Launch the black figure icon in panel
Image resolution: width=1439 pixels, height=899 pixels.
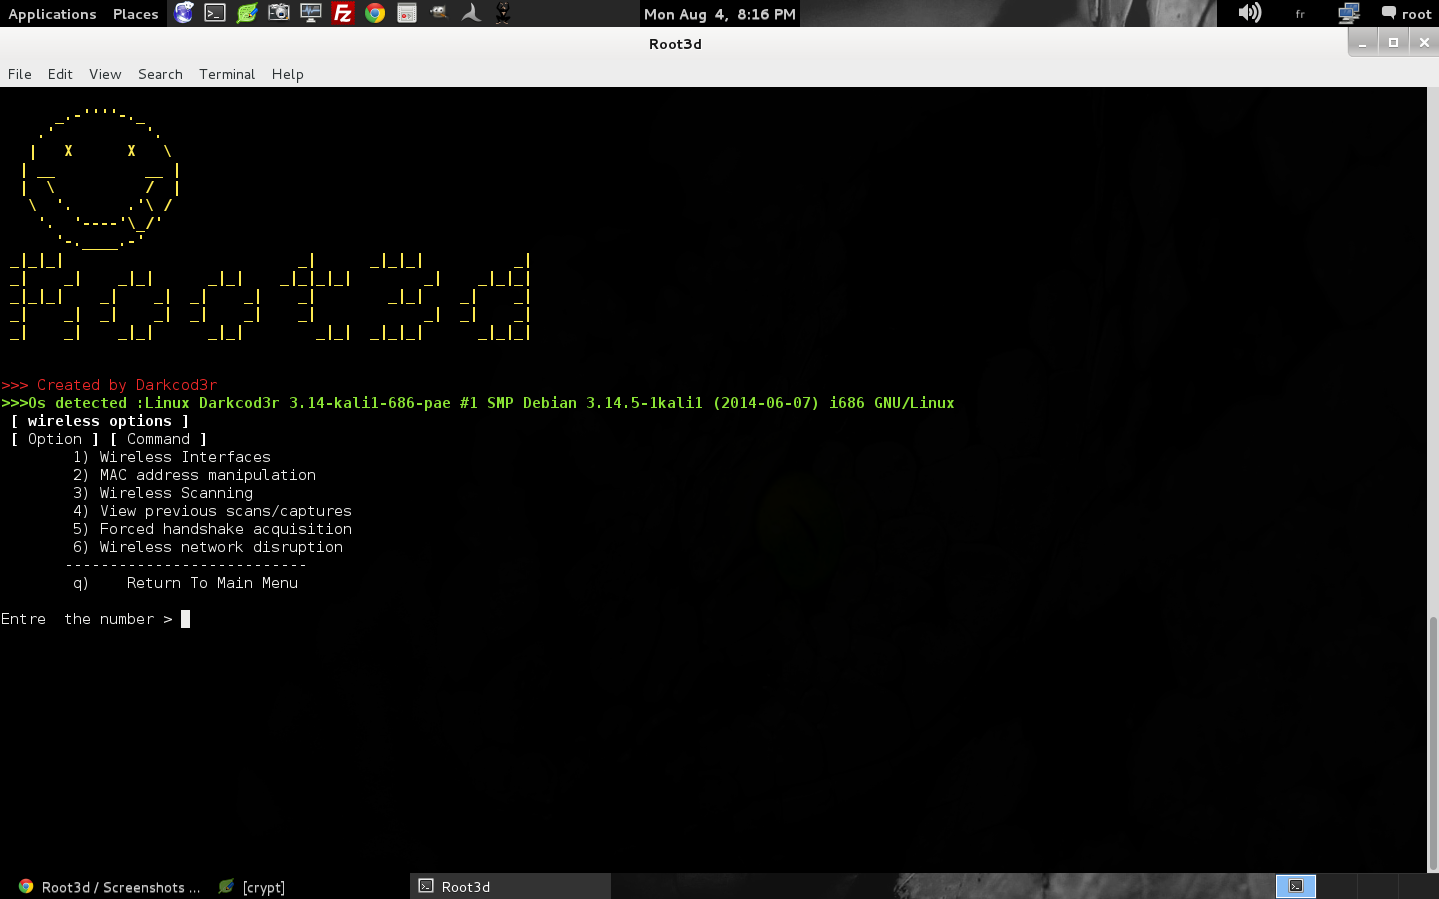click(503, 13)
